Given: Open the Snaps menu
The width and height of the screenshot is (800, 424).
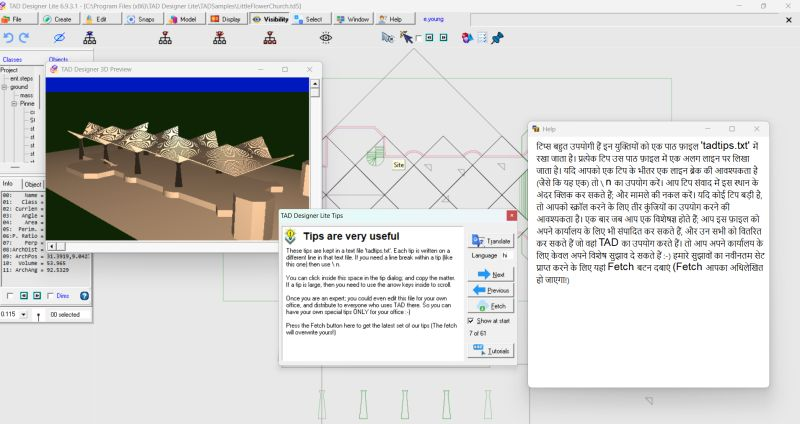Looking at the screenshot, I should click(143, 19).
